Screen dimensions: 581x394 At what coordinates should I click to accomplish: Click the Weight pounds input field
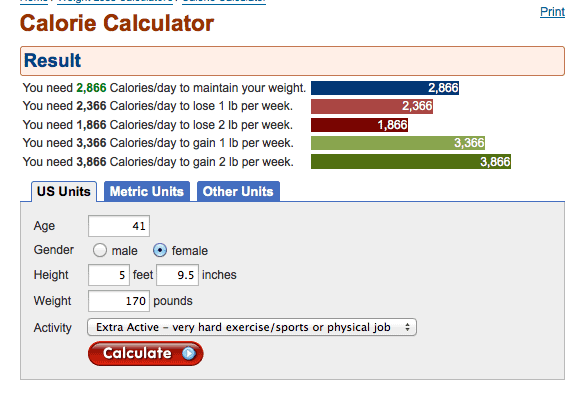point(119,301)
